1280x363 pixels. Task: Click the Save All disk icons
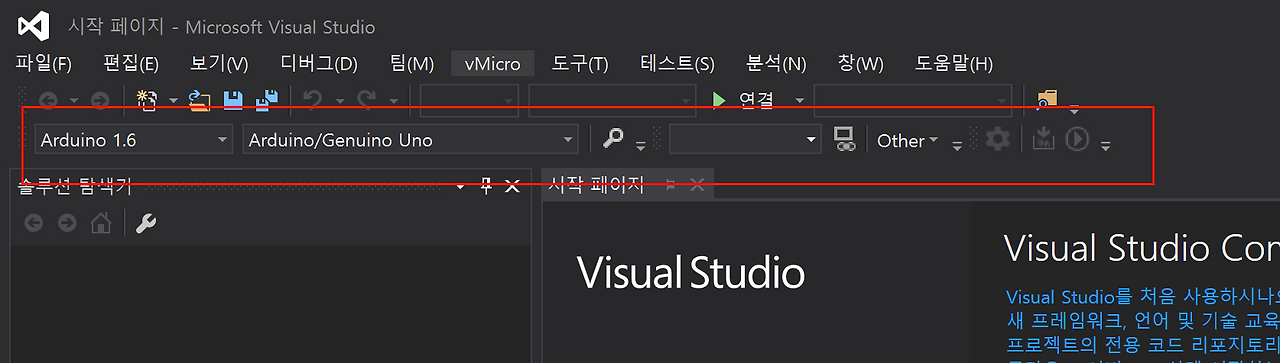(266, 99)
